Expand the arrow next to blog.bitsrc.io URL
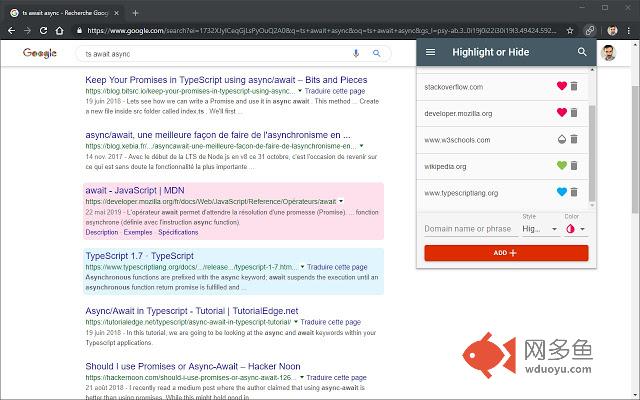 click(x=300, y=91)
